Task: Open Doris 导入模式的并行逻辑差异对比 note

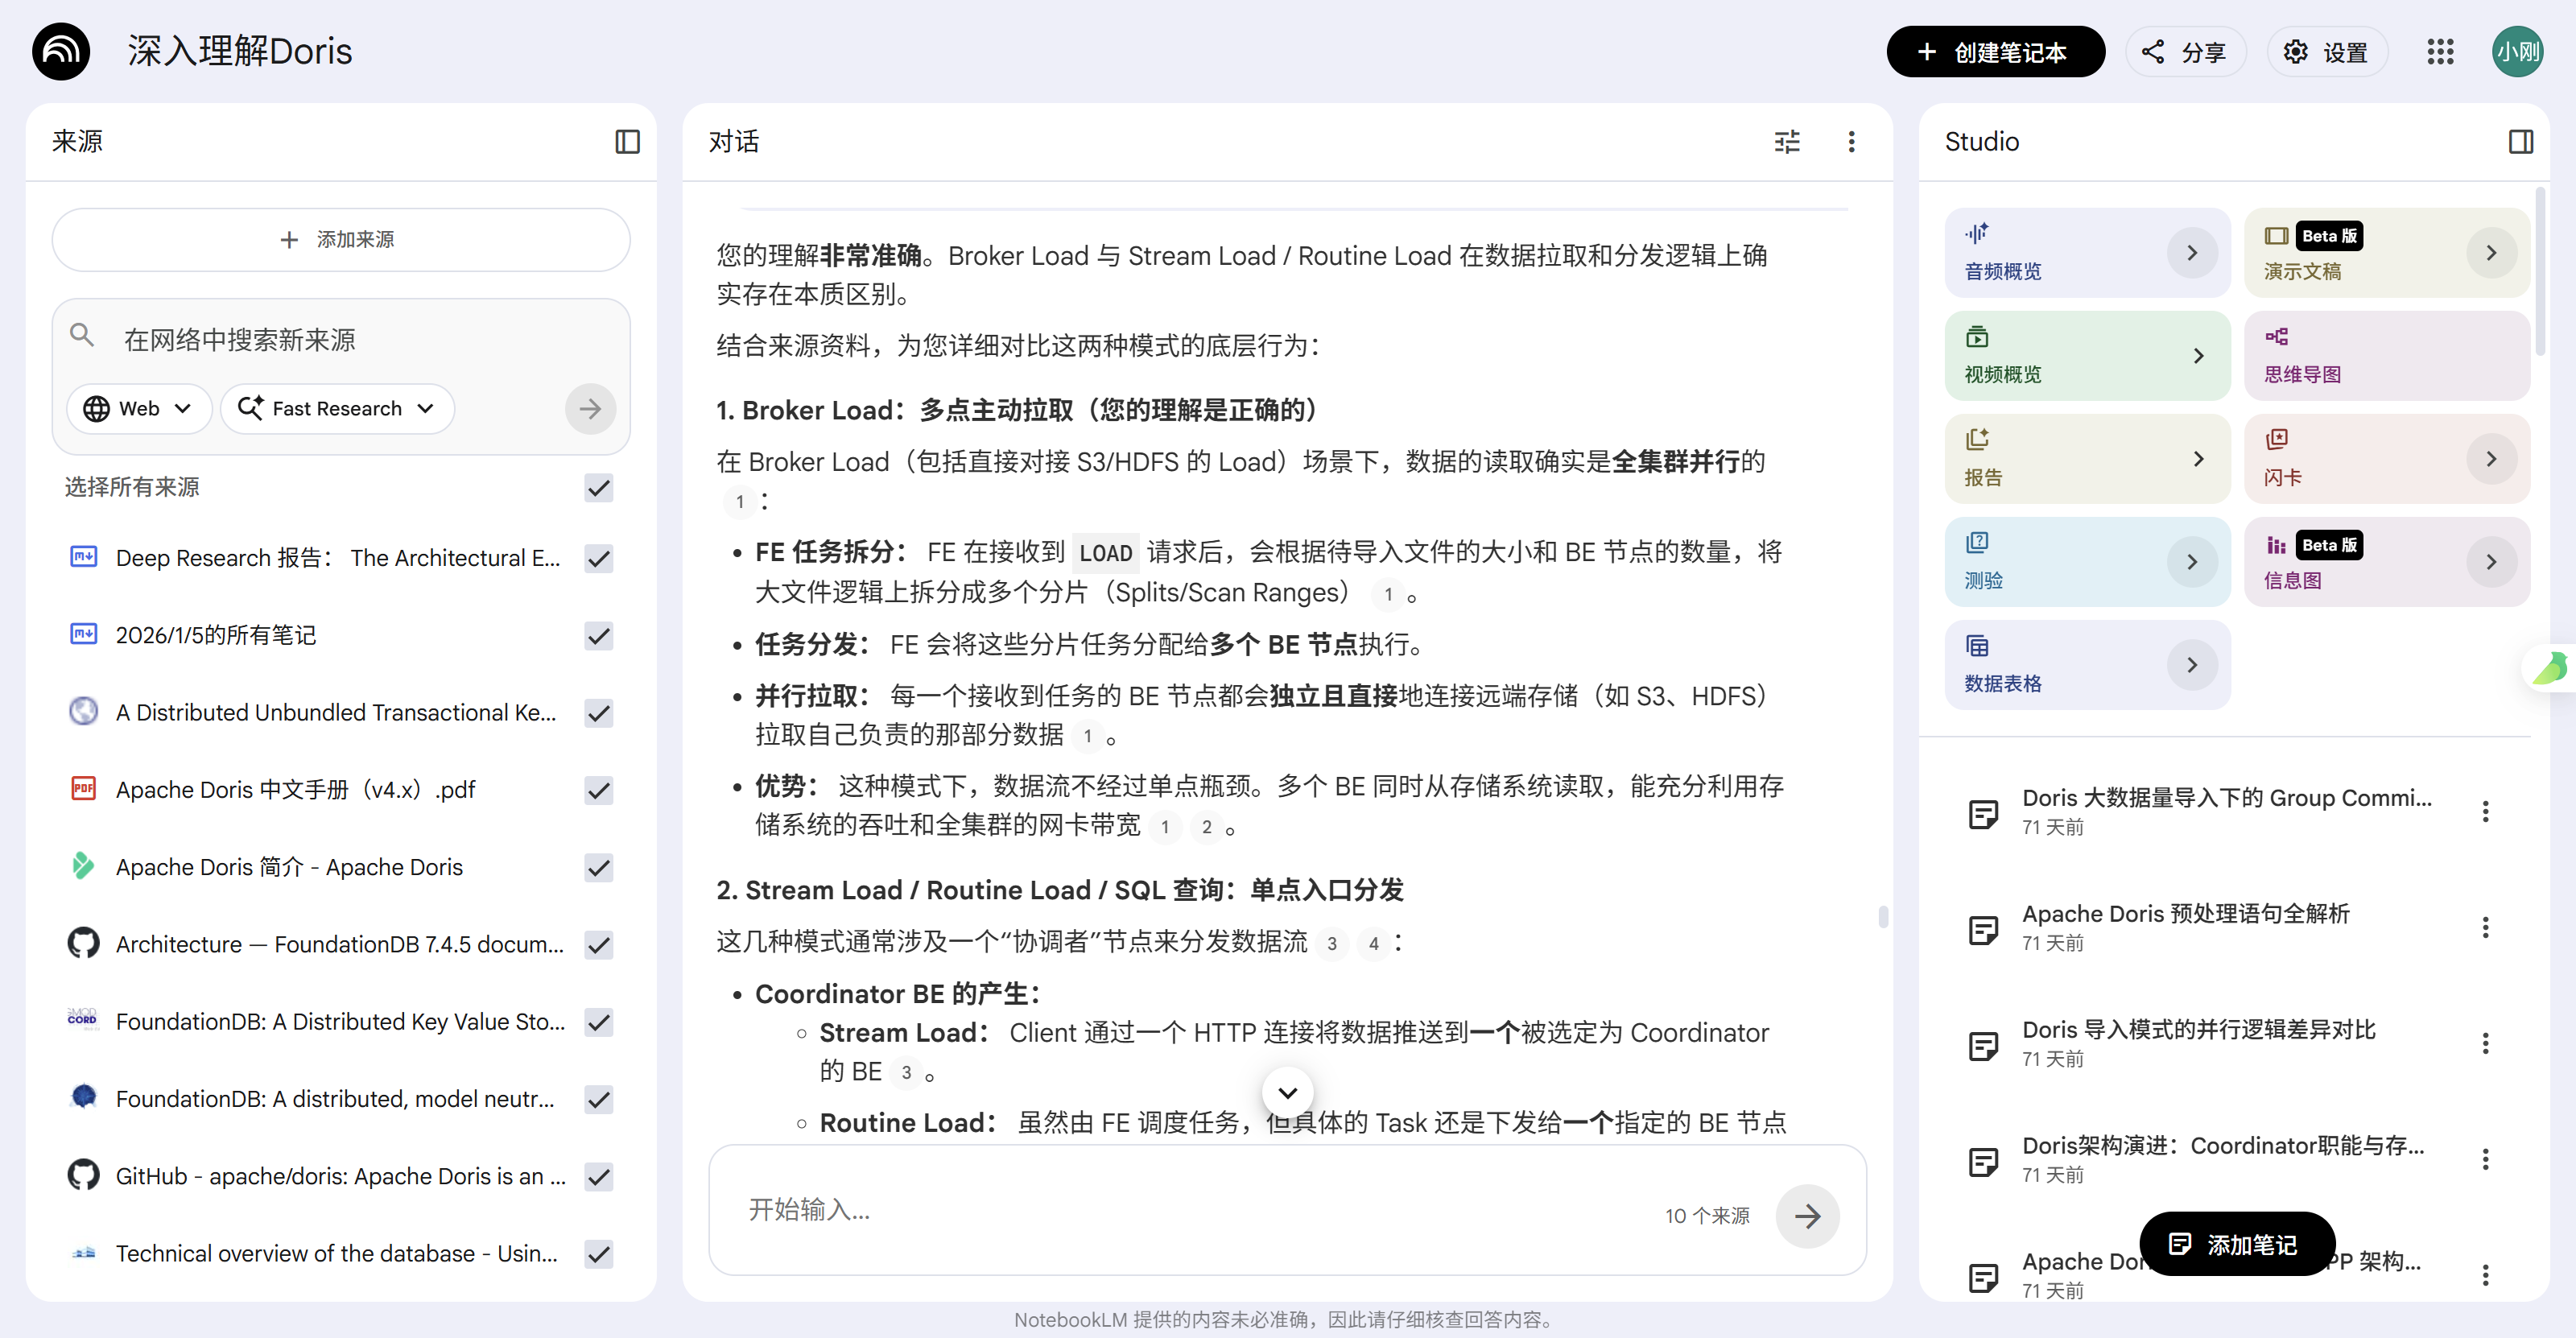Action: (2200, 1044)
